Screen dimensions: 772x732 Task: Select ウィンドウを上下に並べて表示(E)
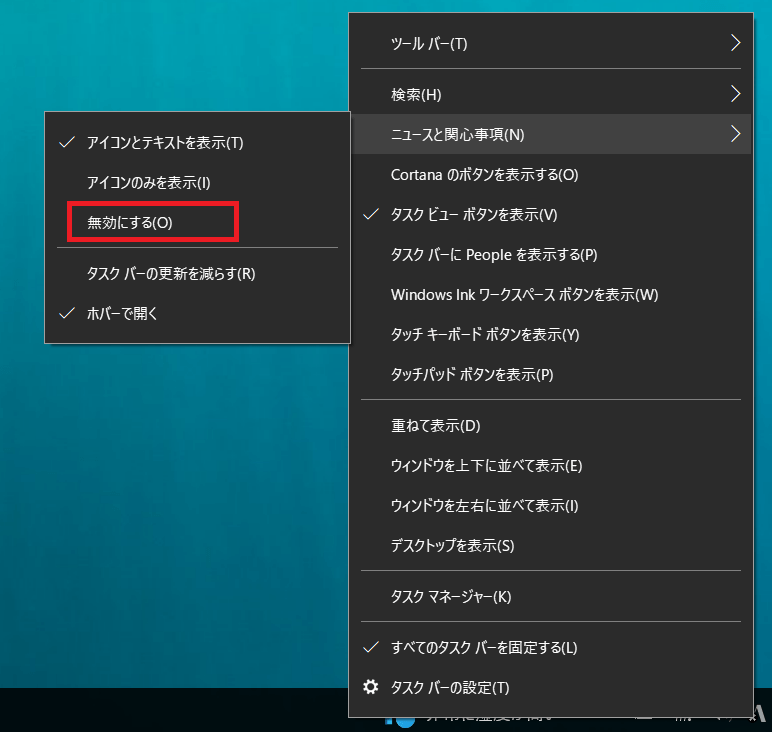coord(551,465)
